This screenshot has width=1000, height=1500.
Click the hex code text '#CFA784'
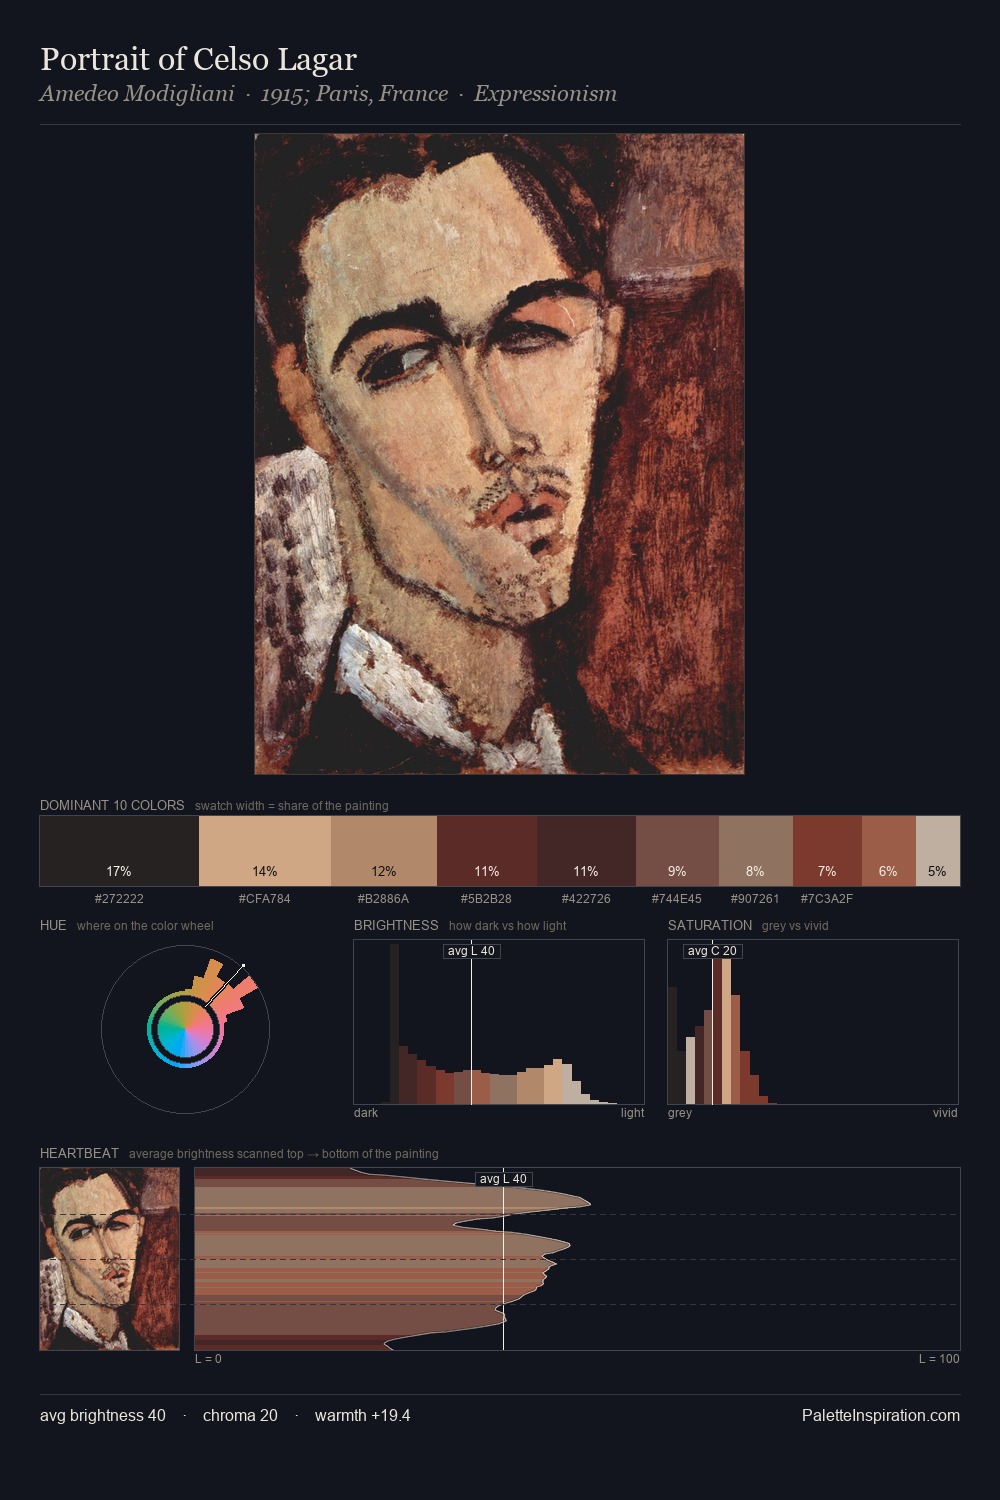click(265, 899)
